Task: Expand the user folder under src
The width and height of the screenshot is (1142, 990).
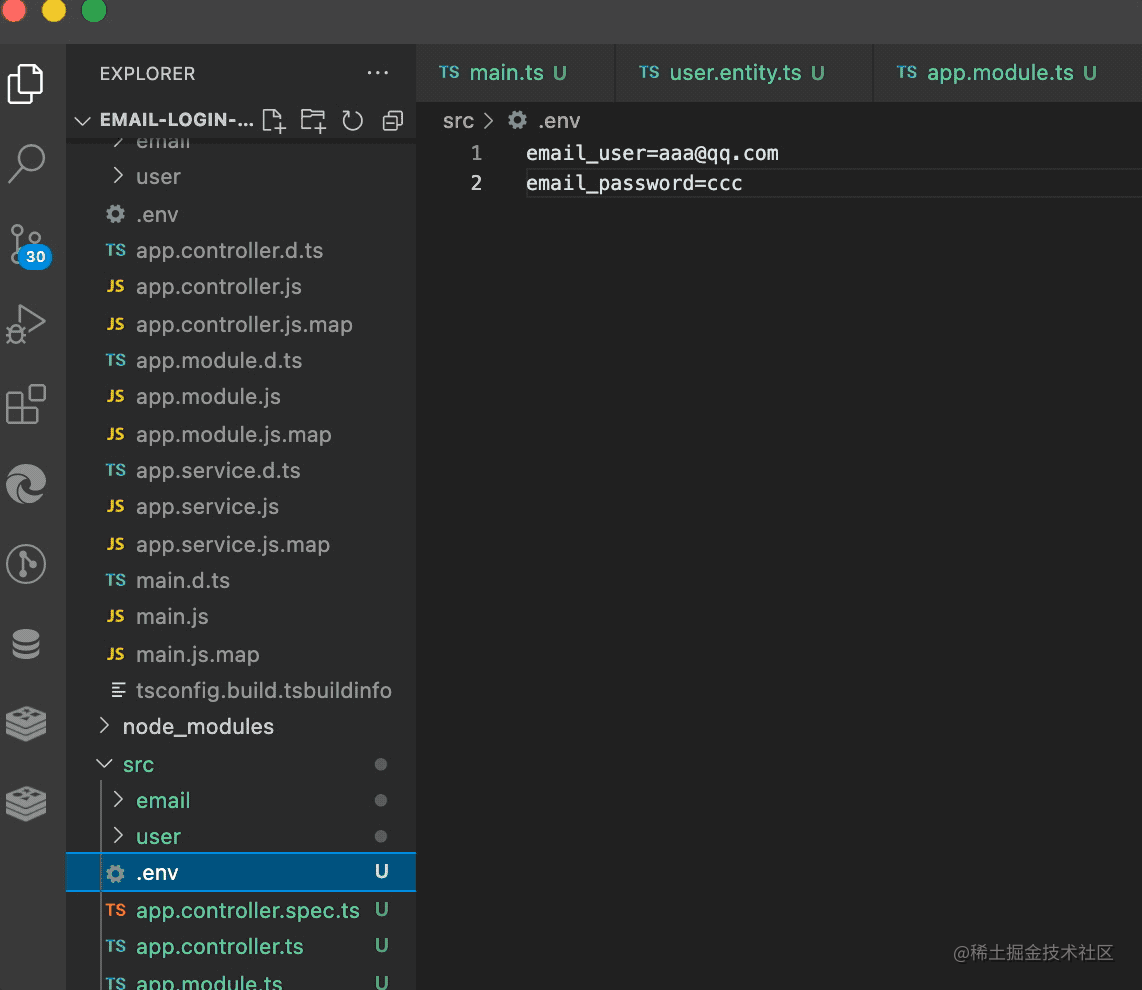Action: 158,837
